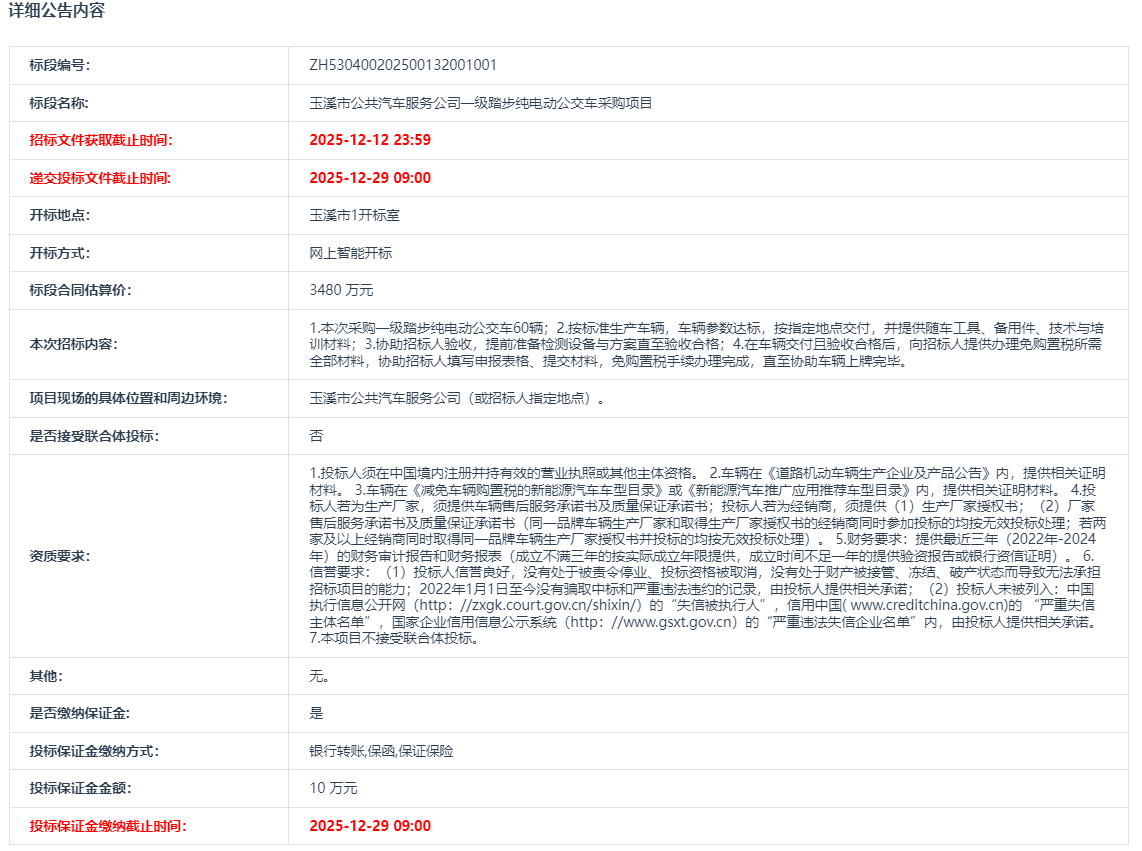Click the 是否缴纳保证金 label
Viewport: 1142px width, 851px height.
tap(80, 713)
